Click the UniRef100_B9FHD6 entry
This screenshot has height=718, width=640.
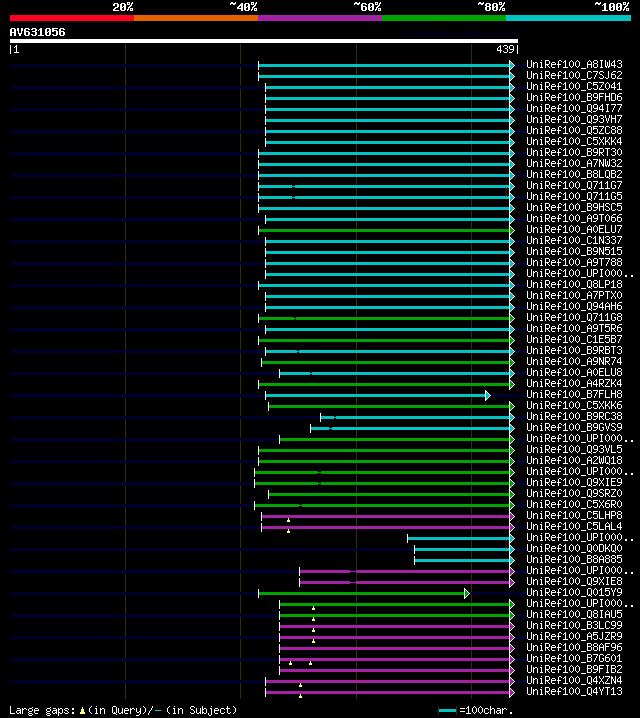574,98
